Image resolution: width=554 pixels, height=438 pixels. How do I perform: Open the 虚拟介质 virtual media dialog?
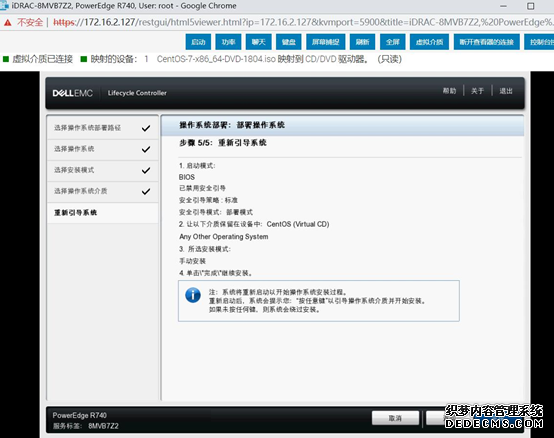pos(429,42)
